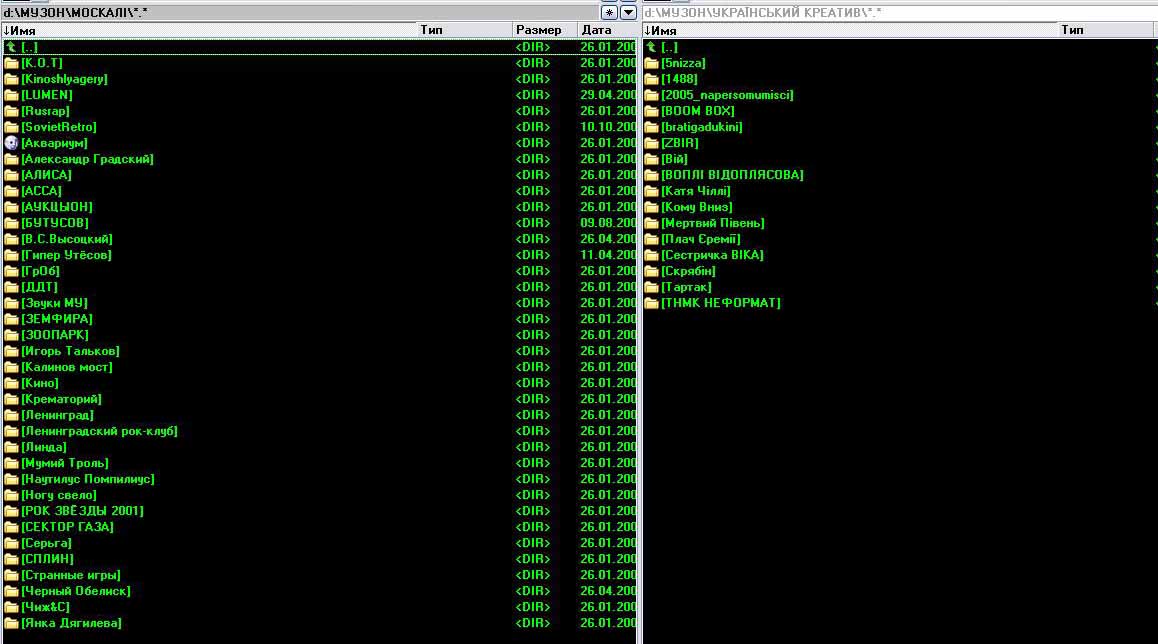
Task: Select the [Ногу свело] folder name
Action: pyautogui.click(x=59, y=495)
